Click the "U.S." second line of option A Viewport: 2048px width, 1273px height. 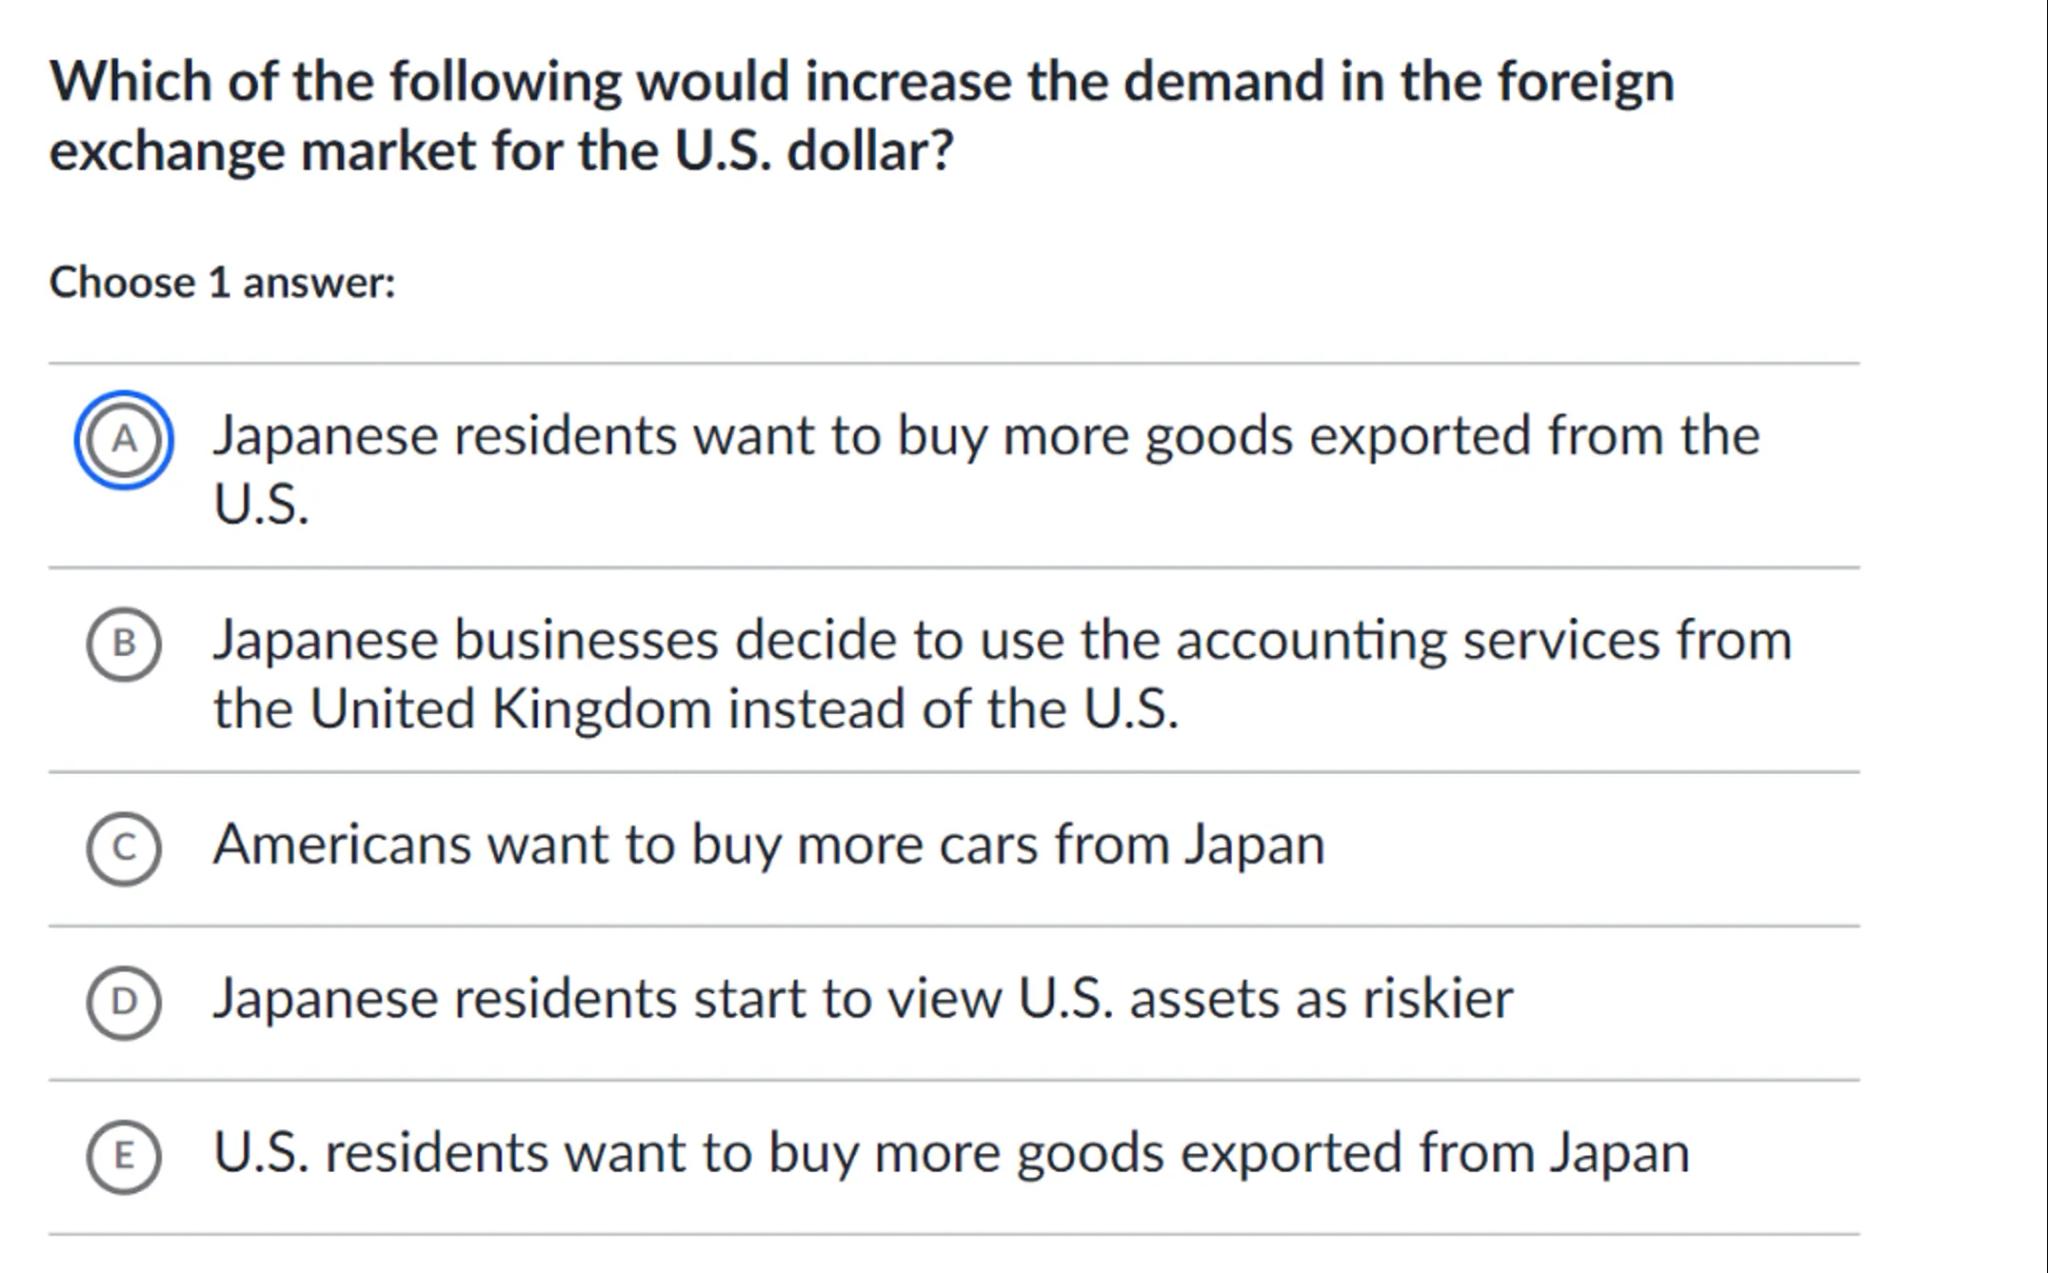click(x=261, y=504)
